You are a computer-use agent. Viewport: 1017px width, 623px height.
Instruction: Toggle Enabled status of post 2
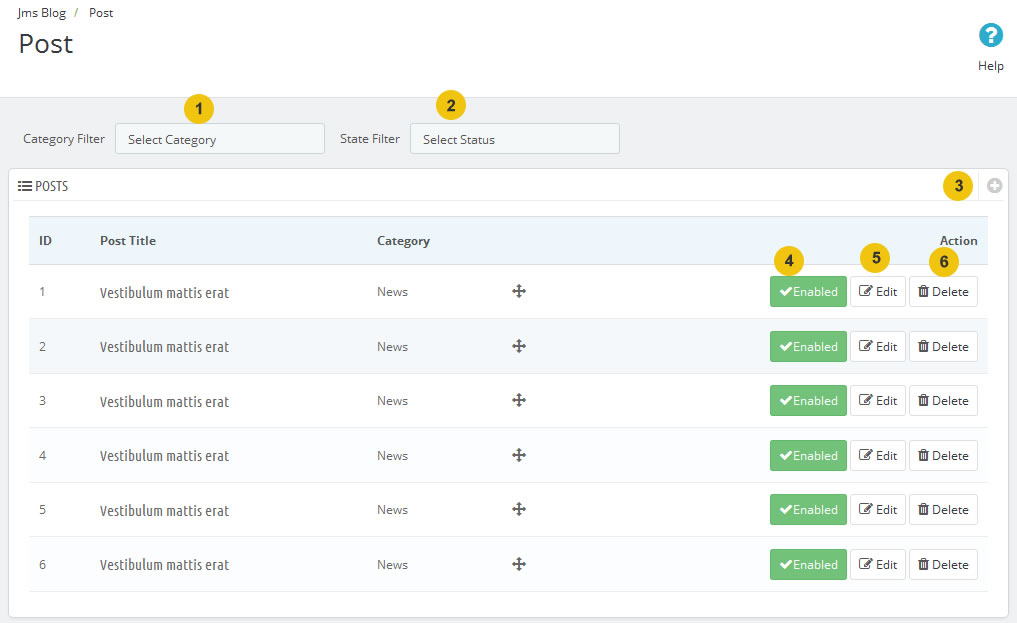click(808, 346)
